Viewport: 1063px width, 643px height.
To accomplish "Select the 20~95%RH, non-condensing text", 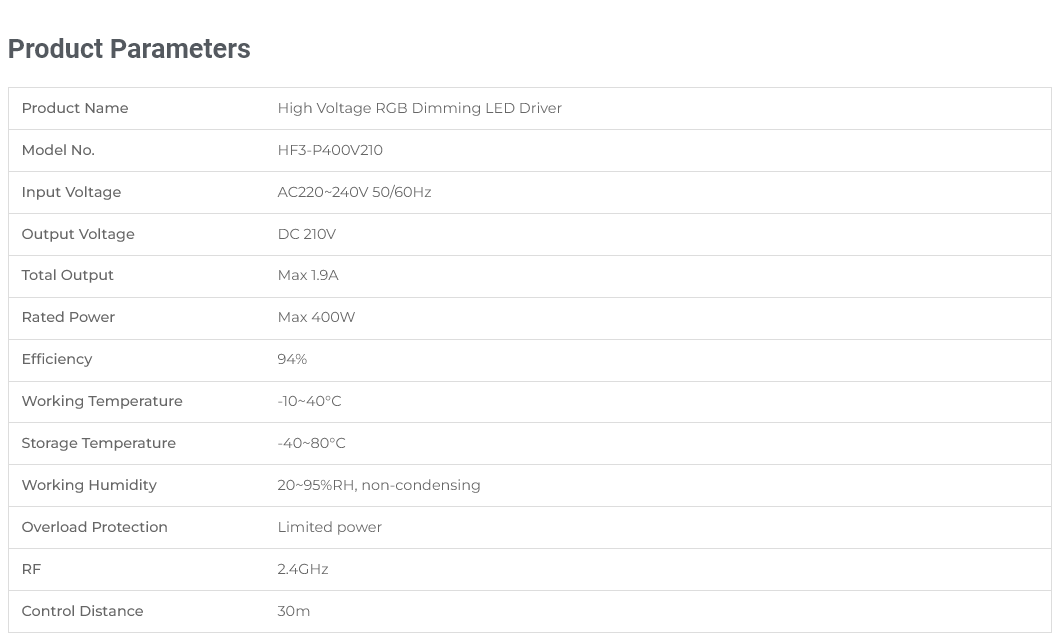I will click(x=378, y=485).
